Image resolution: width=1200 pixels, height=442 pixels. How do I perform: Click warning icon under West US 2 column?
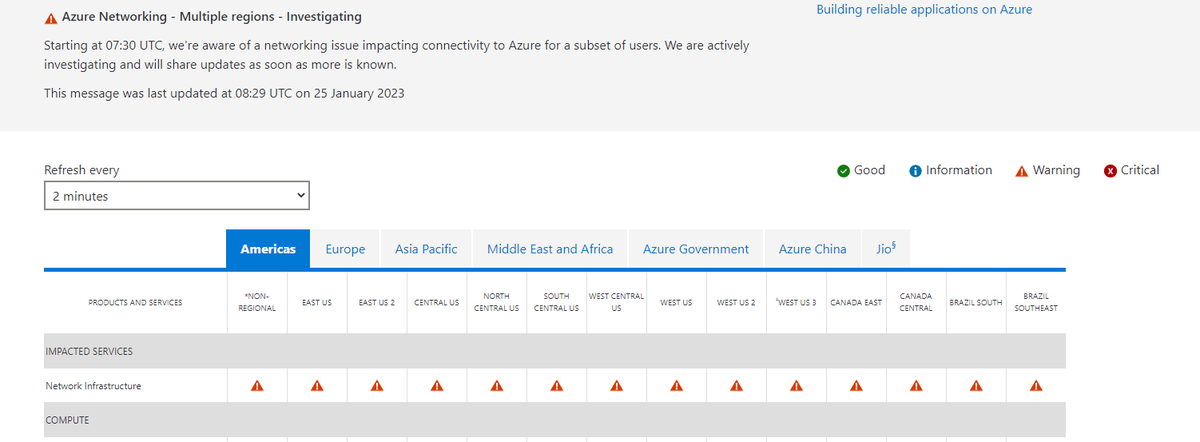click(x=736, y=386)
